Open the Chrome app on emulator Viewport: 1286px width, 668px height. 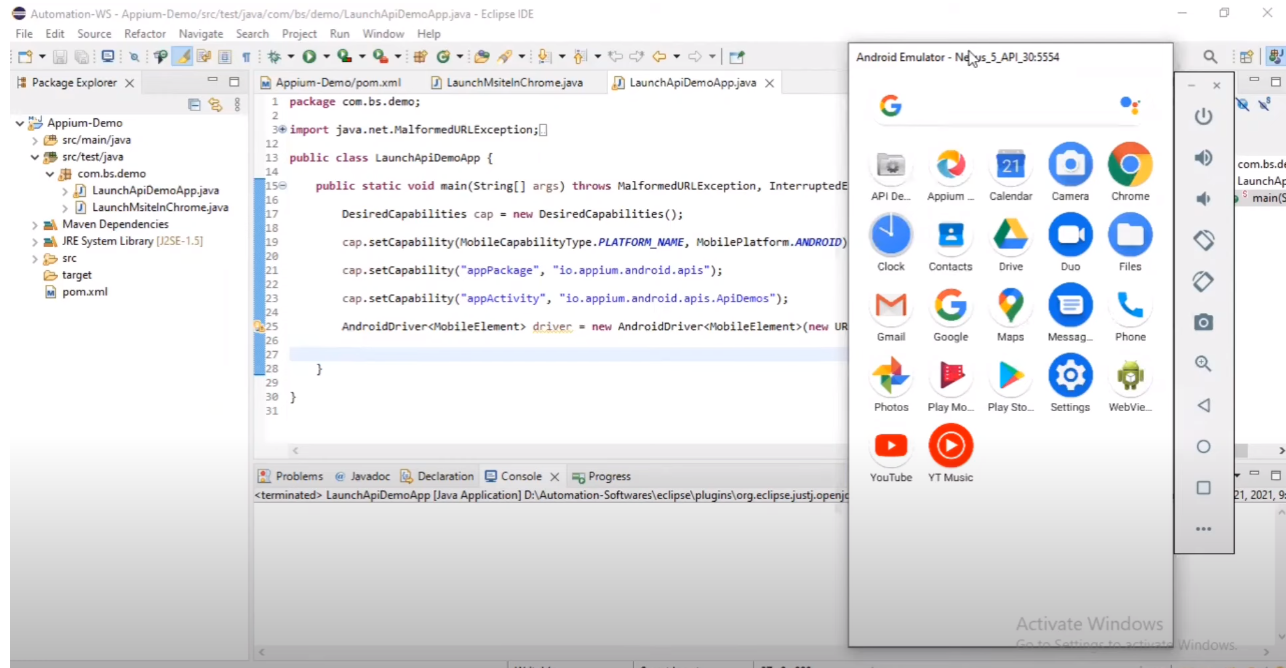[1130, 164]
